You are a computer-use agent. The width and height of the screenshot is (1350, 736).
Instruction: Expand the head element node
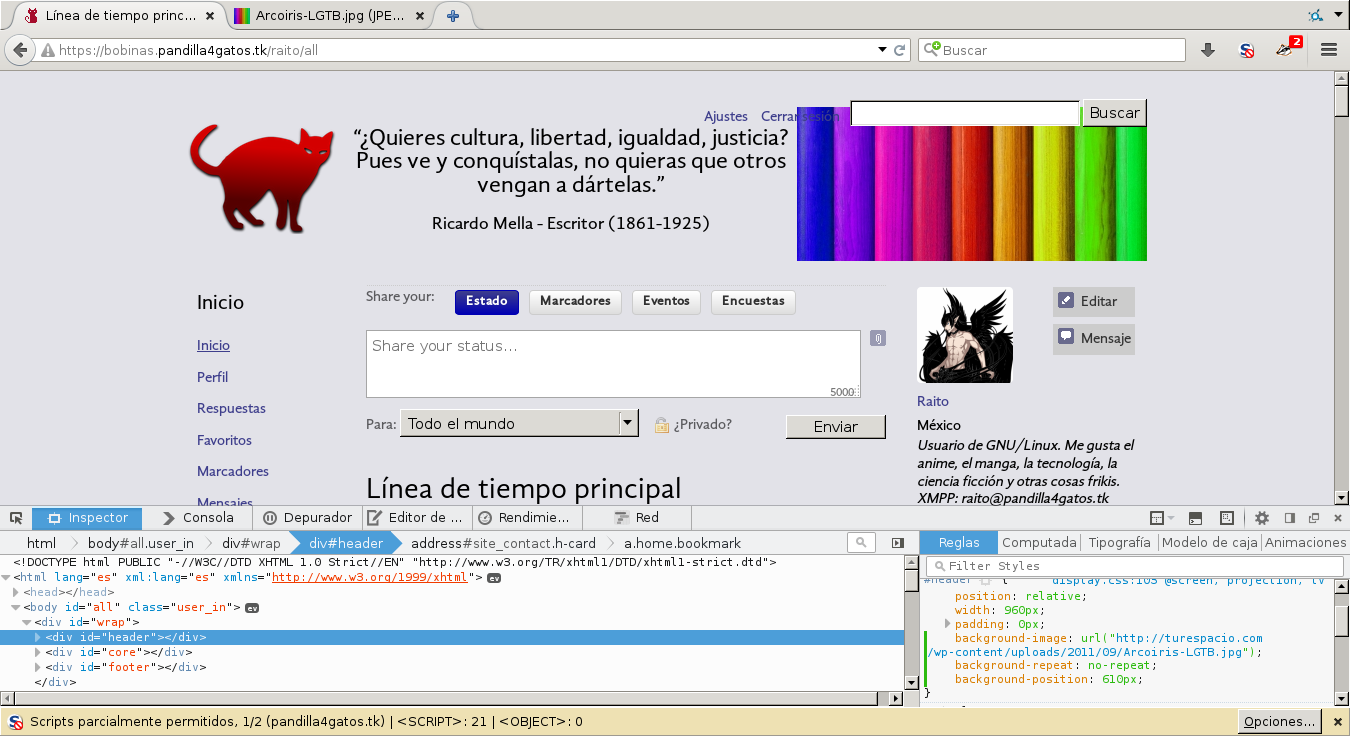(x=16, y=592)
